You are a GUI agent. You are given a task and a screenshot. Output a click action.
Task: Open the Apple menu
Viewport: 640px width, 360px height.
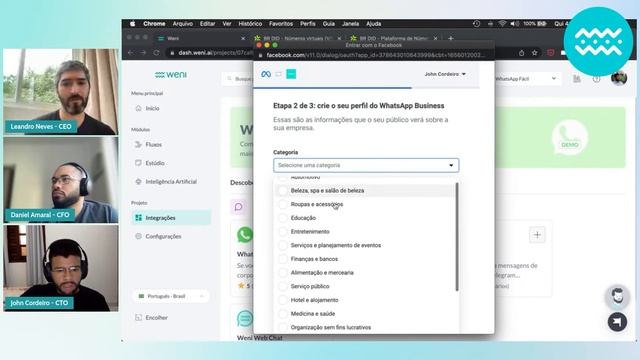[133, 24]
